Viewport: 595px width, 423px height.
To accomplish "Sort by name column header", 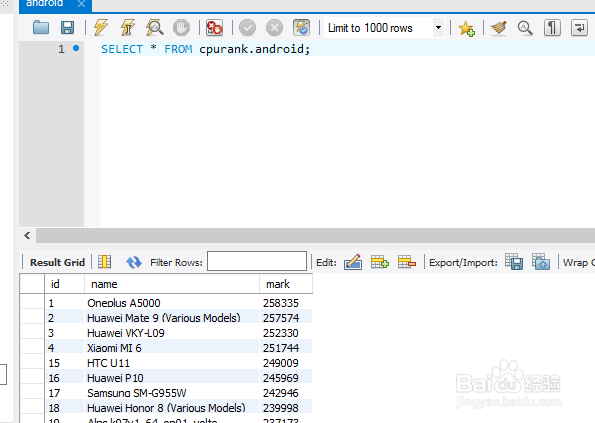I will point(172,284).
